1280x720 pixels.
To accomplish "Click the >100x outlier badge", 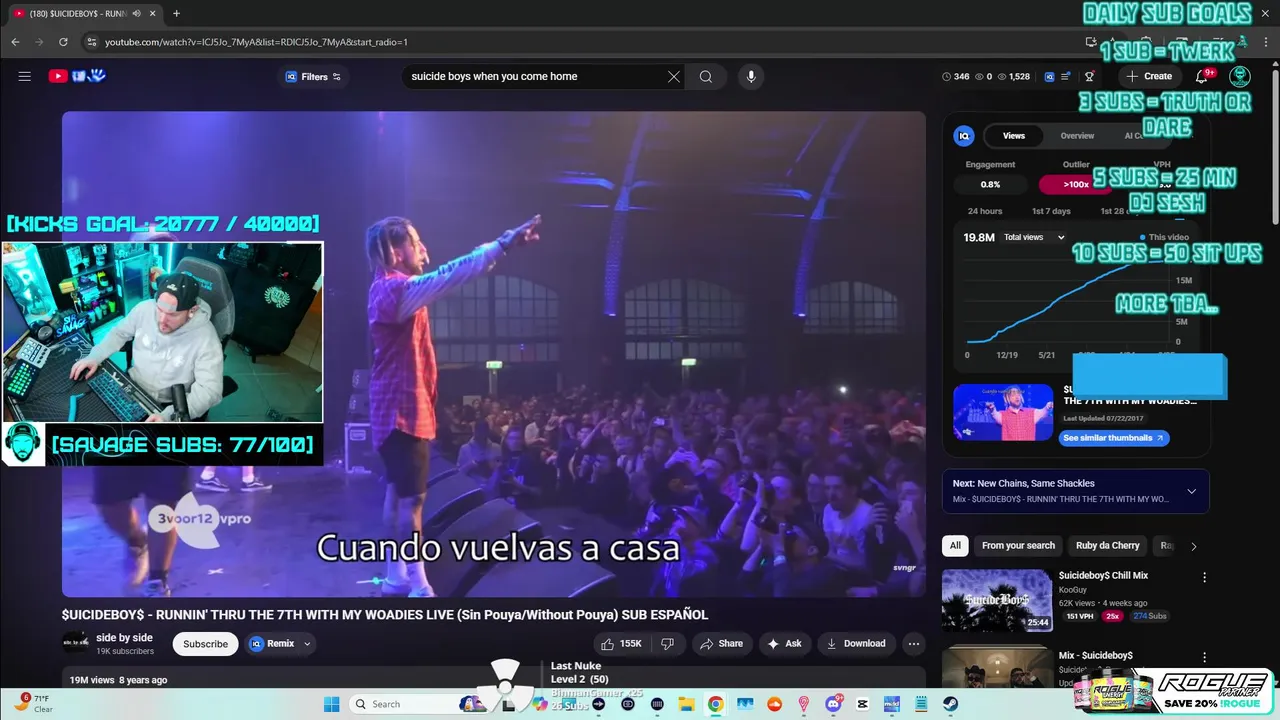I will pyautogui.click(x=1076, y=184).
